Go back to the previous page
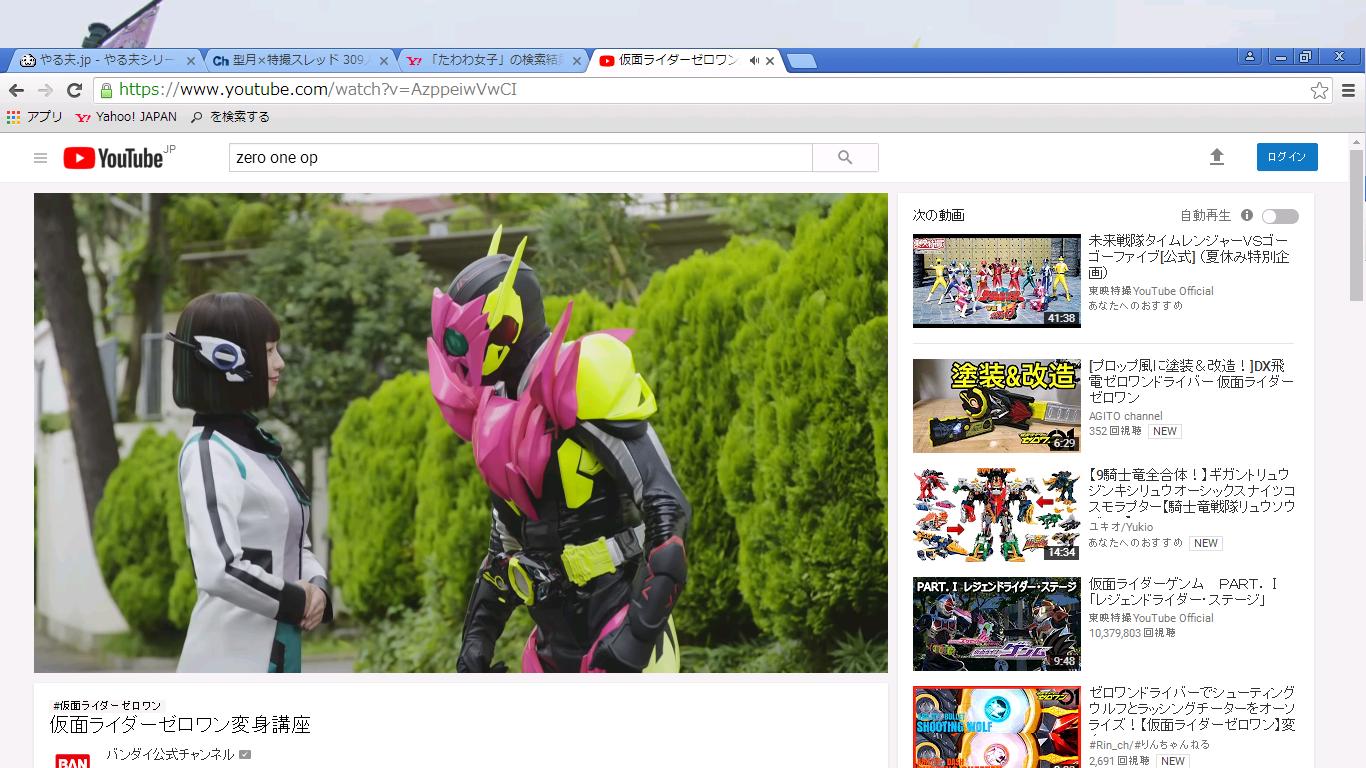1366x768 pixels. click(17, 90)
